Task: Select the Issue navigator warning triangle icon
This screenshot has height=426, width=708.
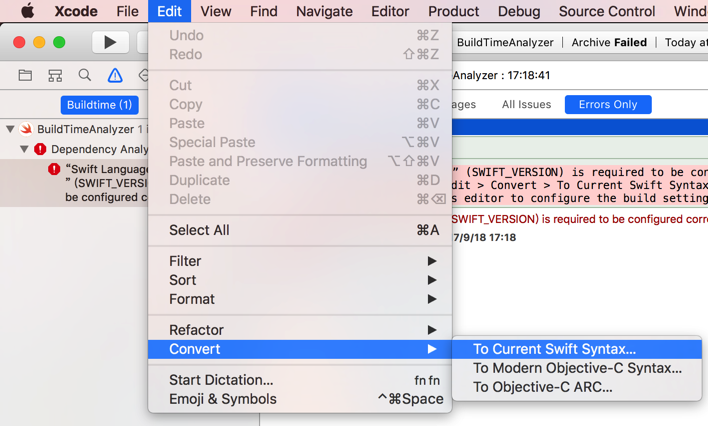Action: tap(115, 75)
